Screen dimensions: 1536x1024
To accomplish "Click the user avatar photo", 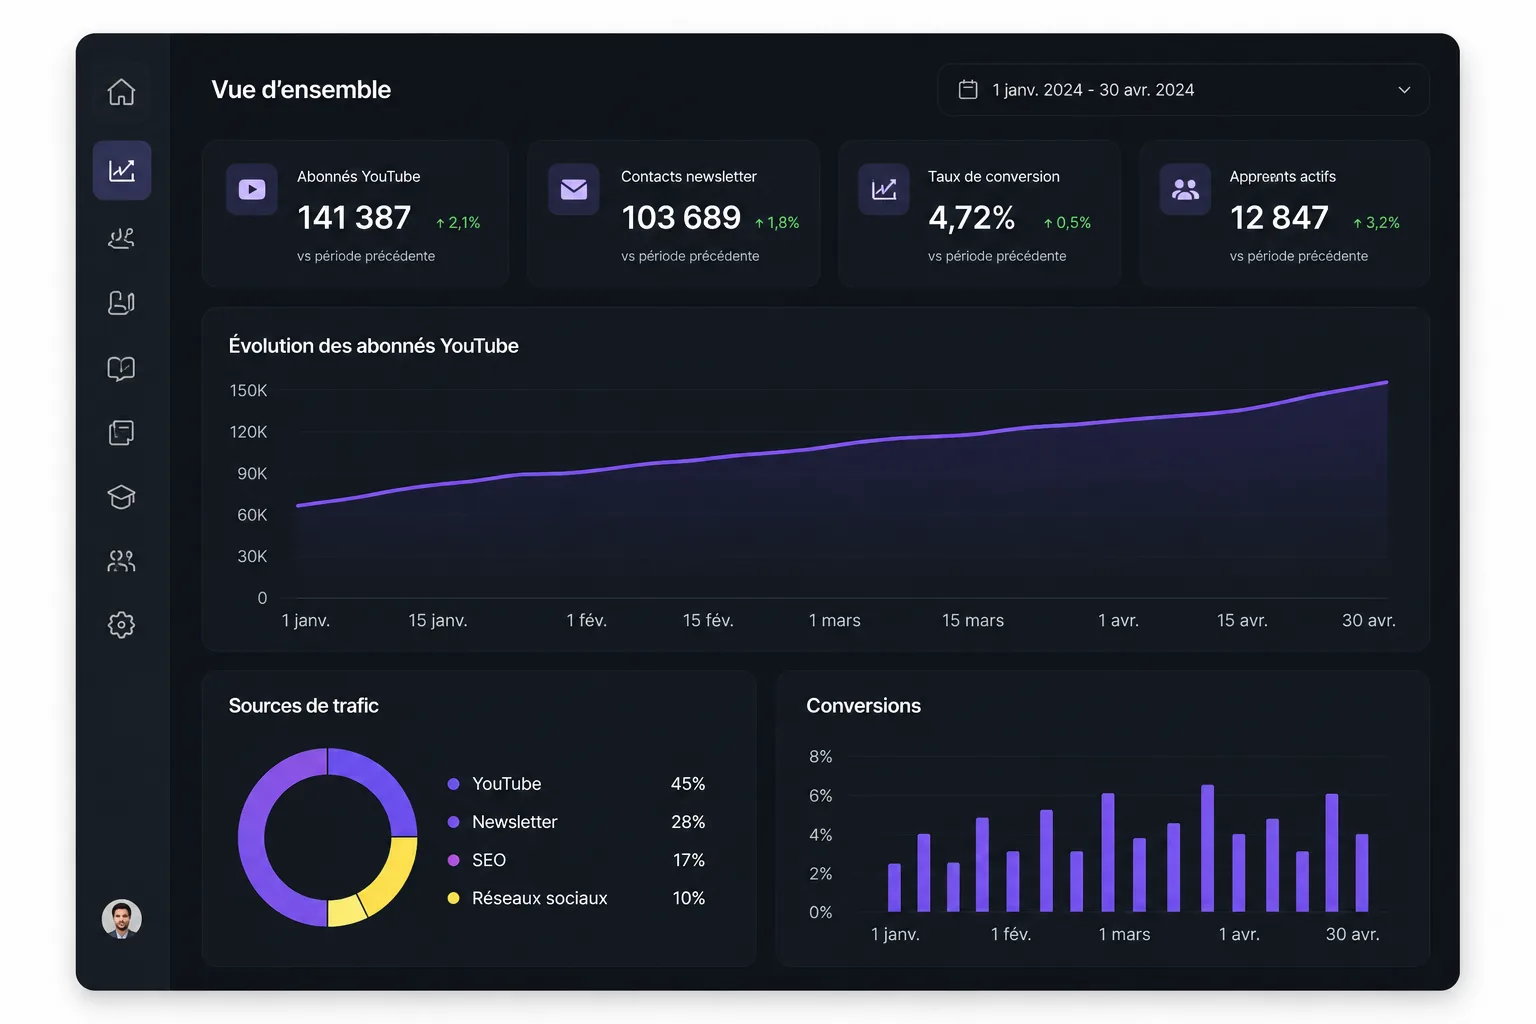I will click(122, 918).
